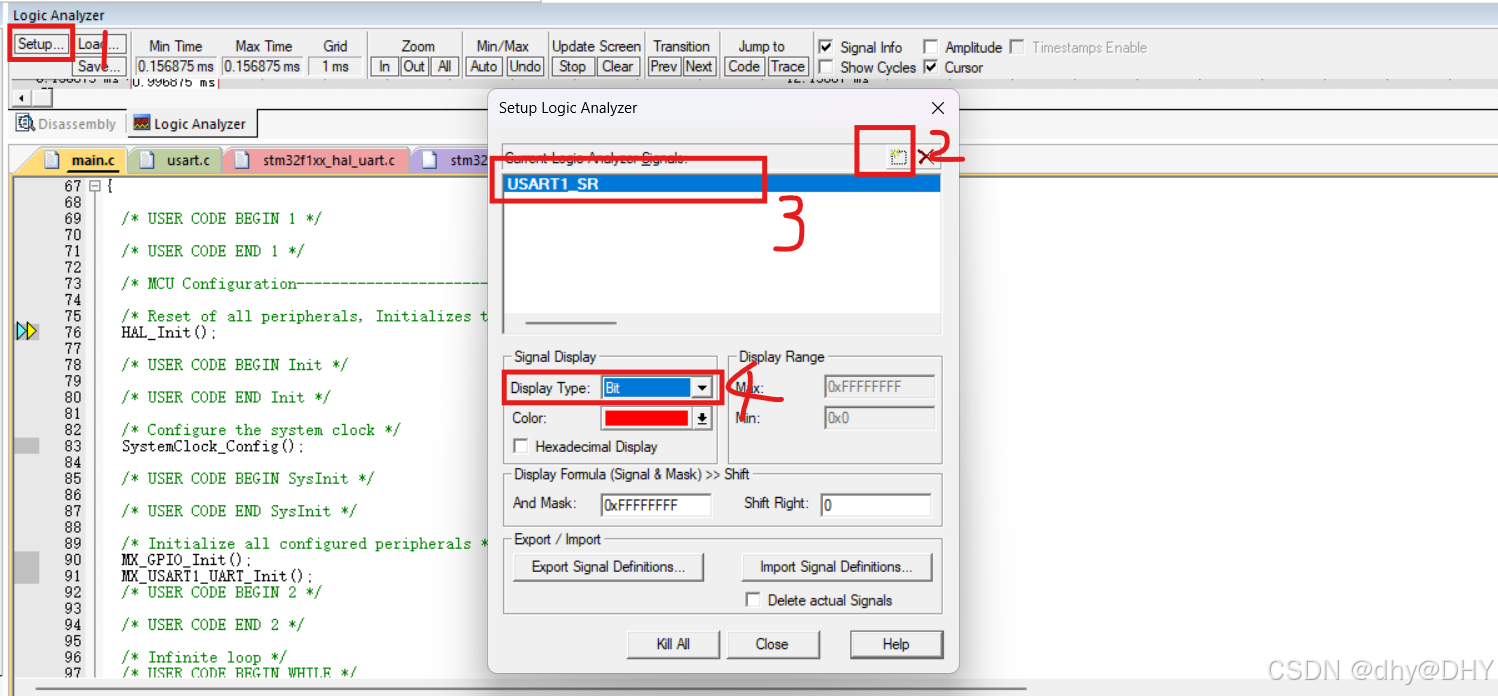Check the Delete actual Signals option
Viewport: 1498px width, 696px height.
point(753,600)
